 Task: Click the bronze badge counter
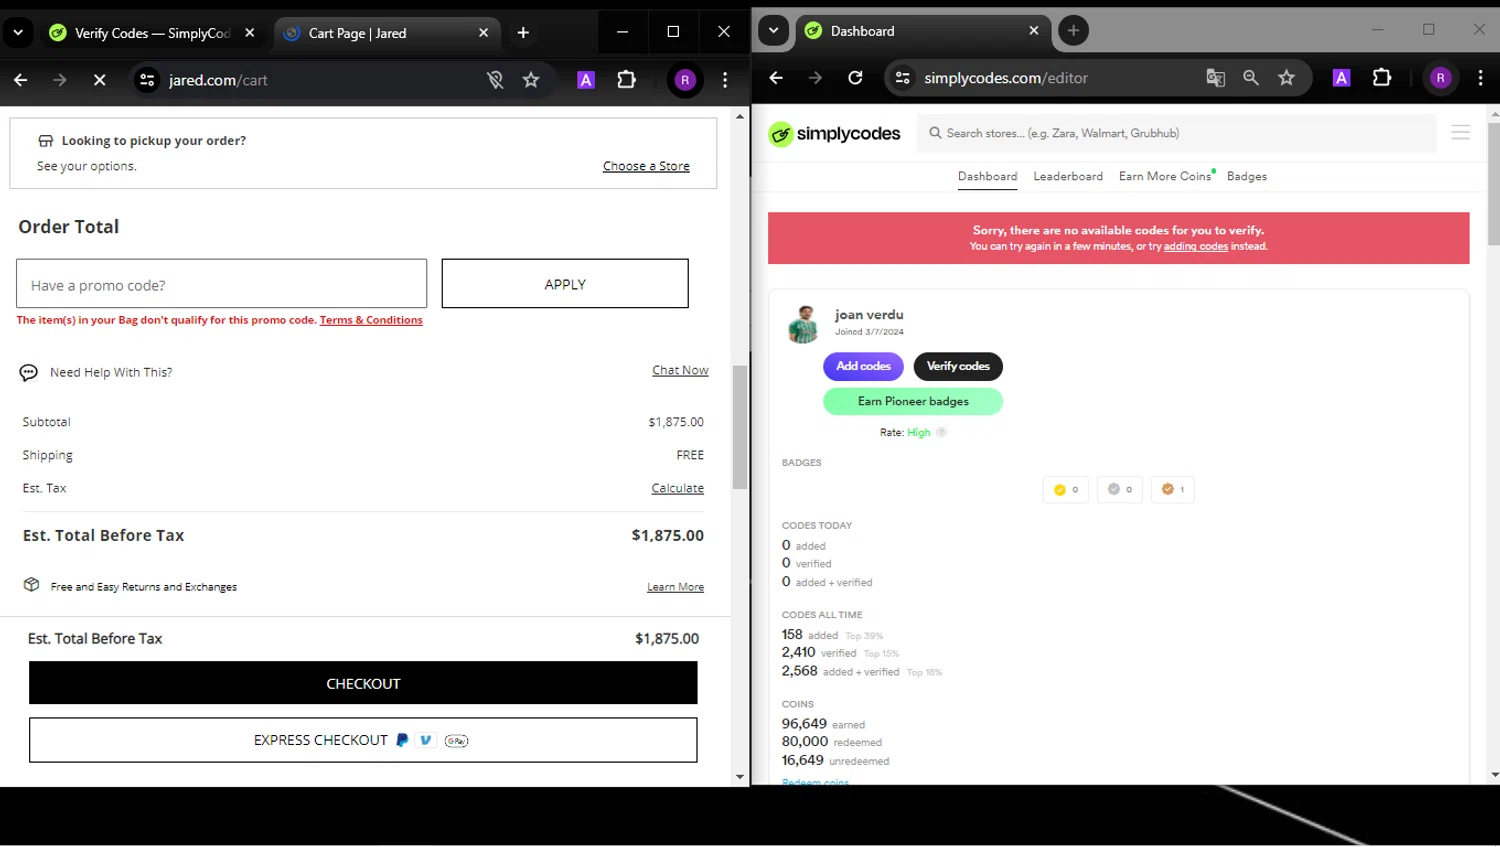[x=1173, y=490]
